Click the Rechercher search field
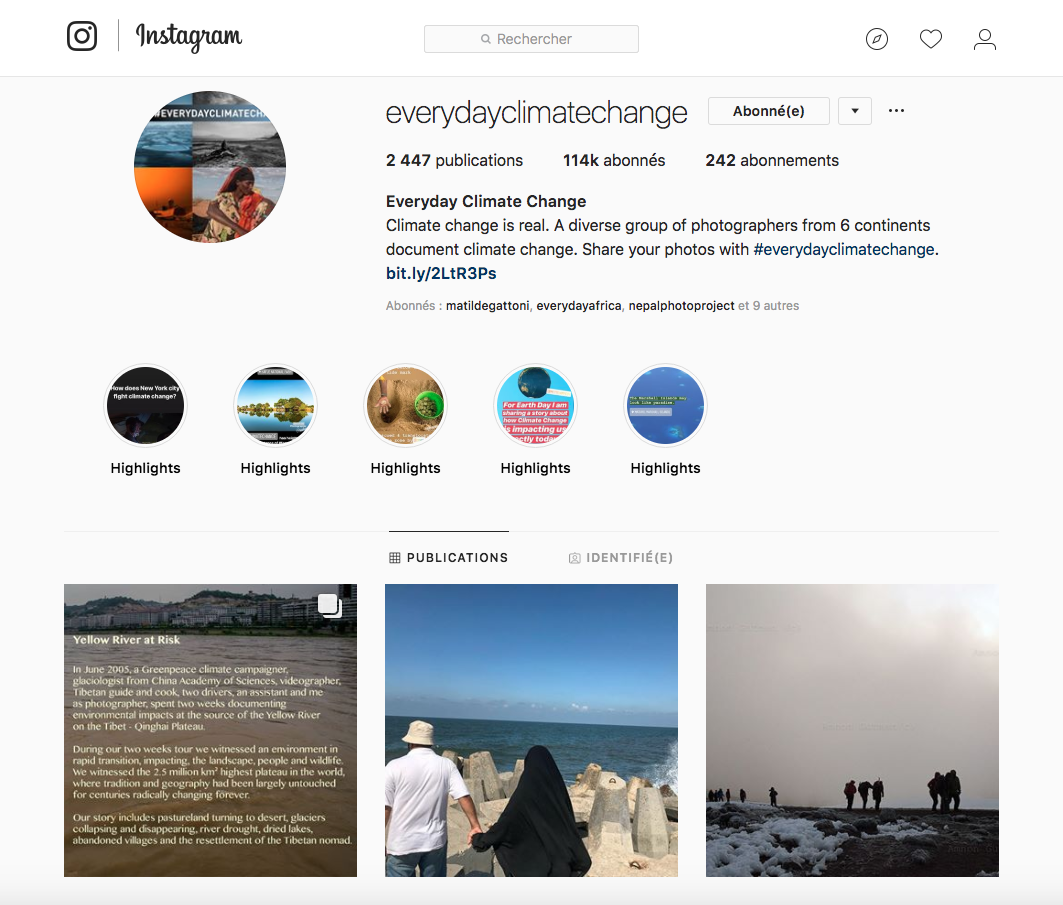Screen dimensions: 1063x905 click(x=532, y=39)
